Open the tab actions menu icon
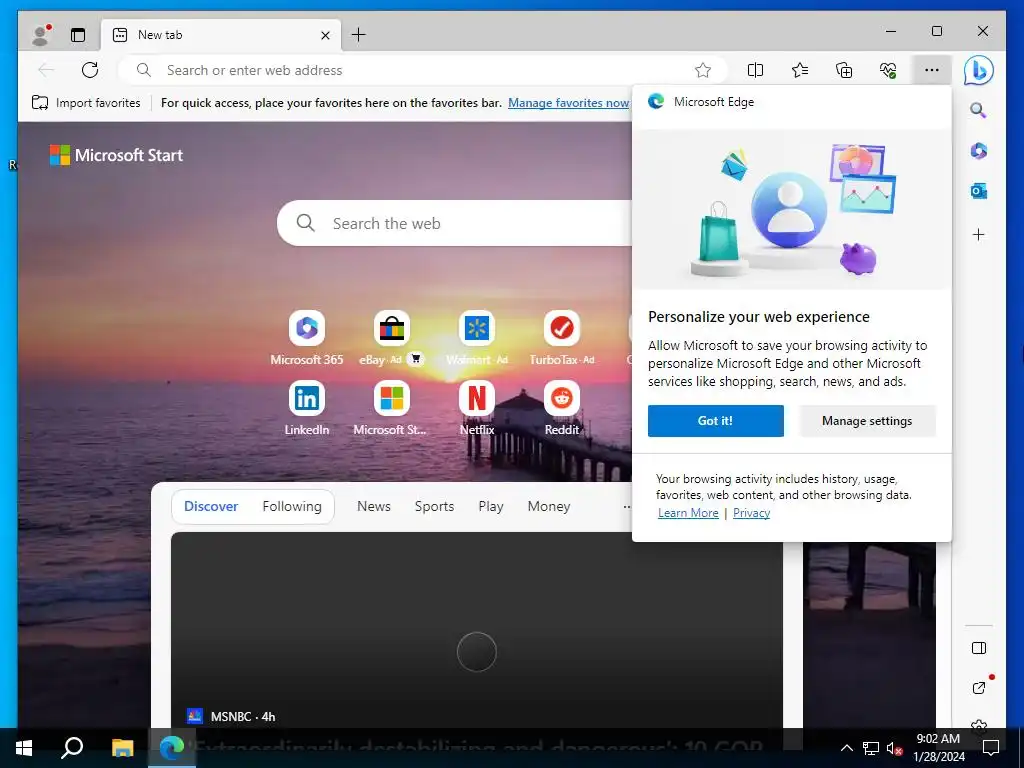 point(78,35)
